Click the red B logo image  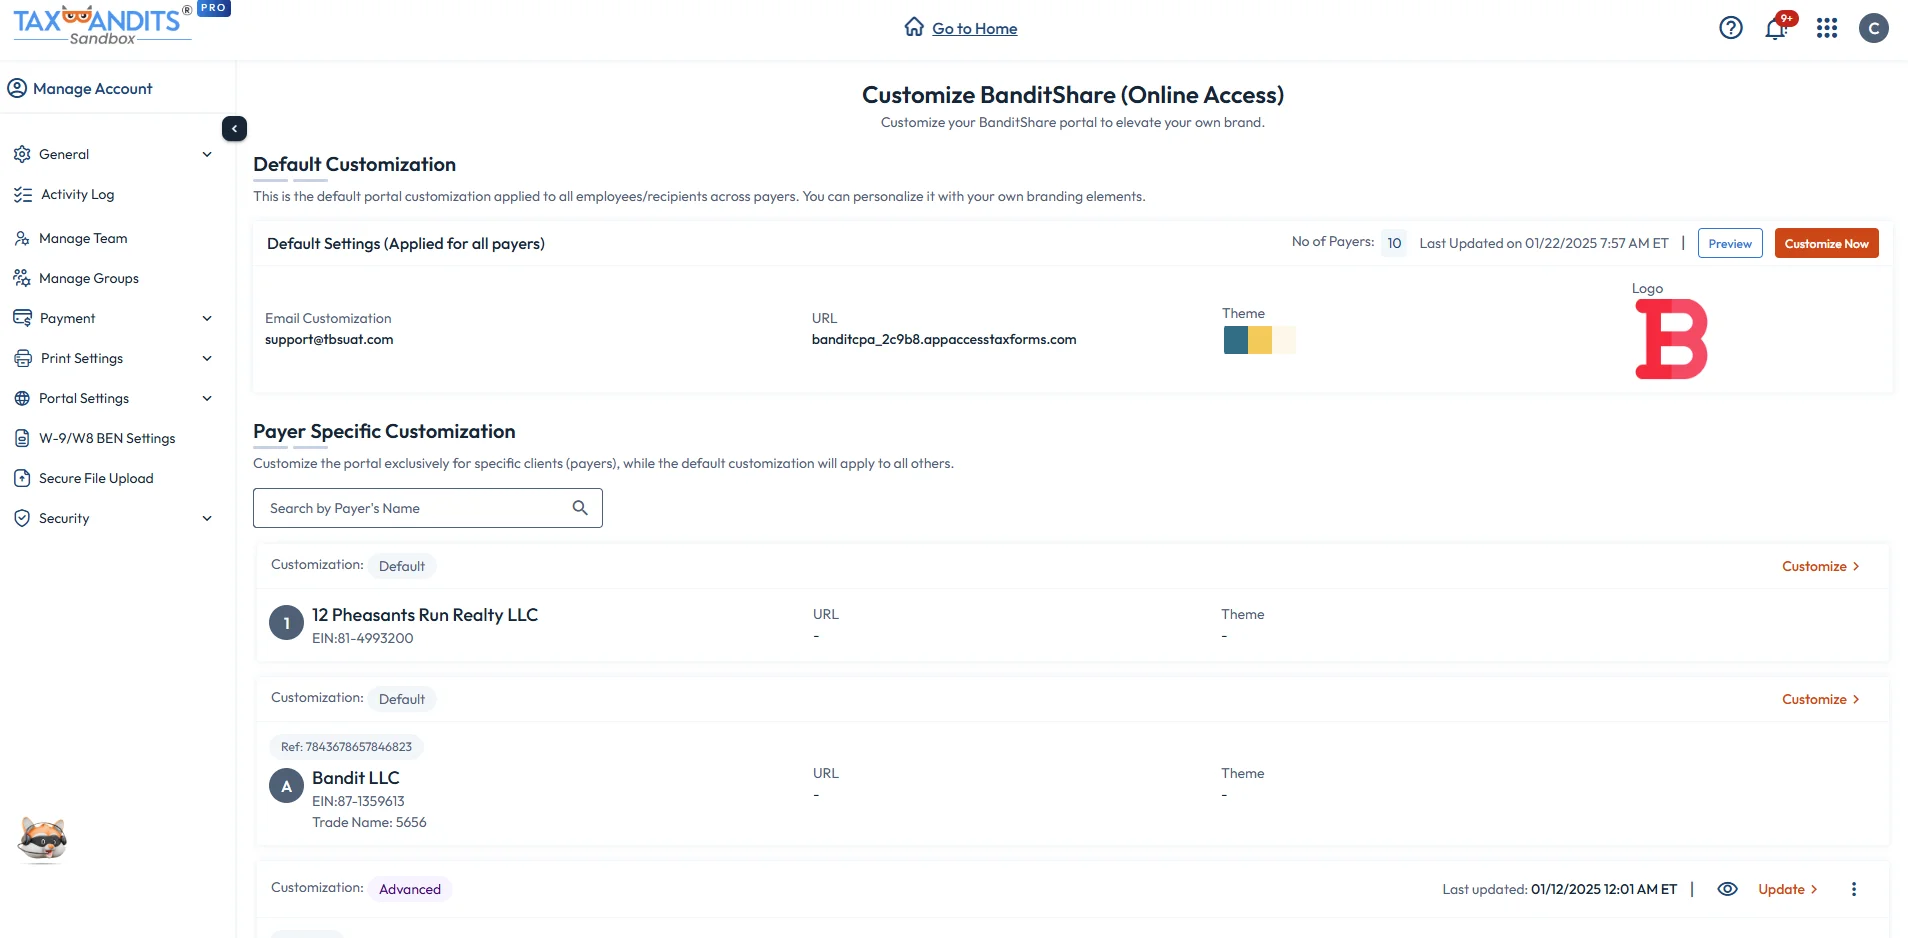click(1671, 339)
